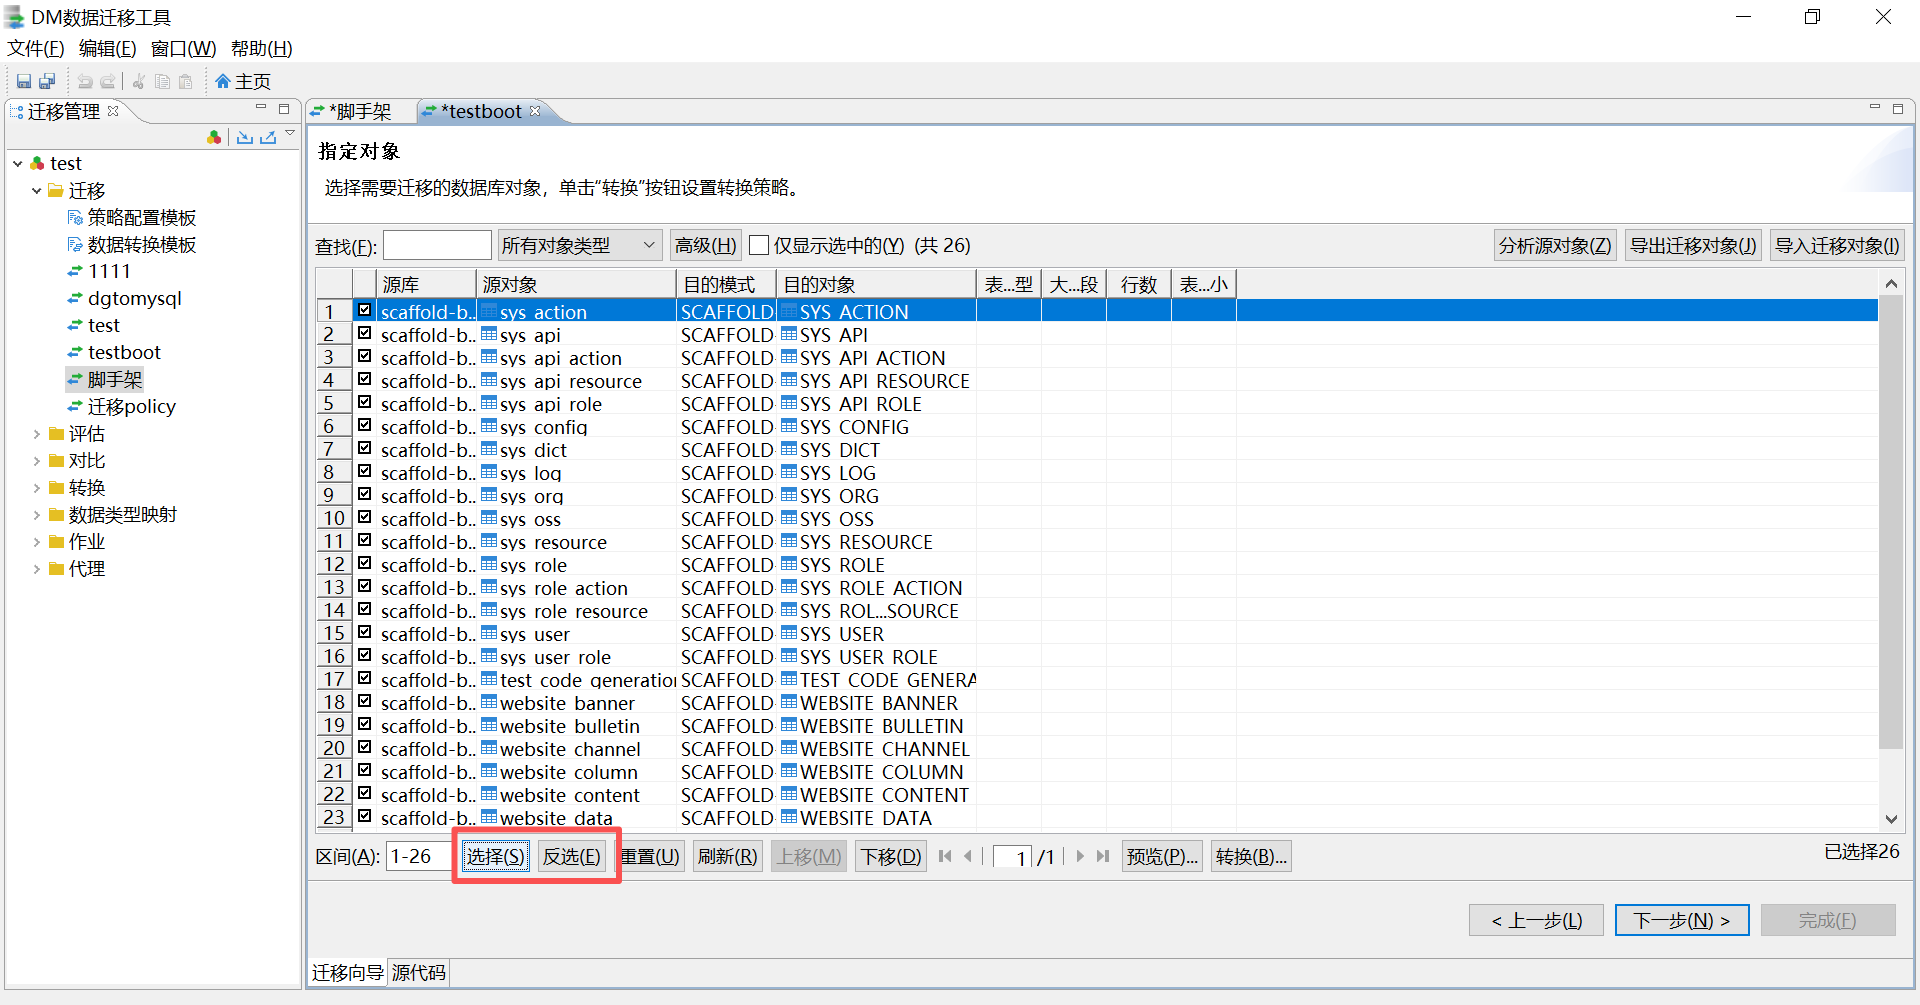Switch to the 脚手架 editor tab

[x=360, y=111]
